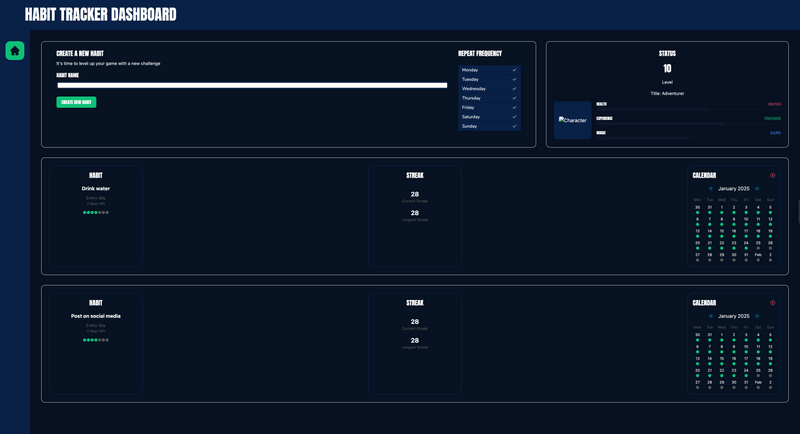Toggle Saturday in Repeat Frequency list
800x434 pixels.
pyautogui.click(x=489, y=117)
